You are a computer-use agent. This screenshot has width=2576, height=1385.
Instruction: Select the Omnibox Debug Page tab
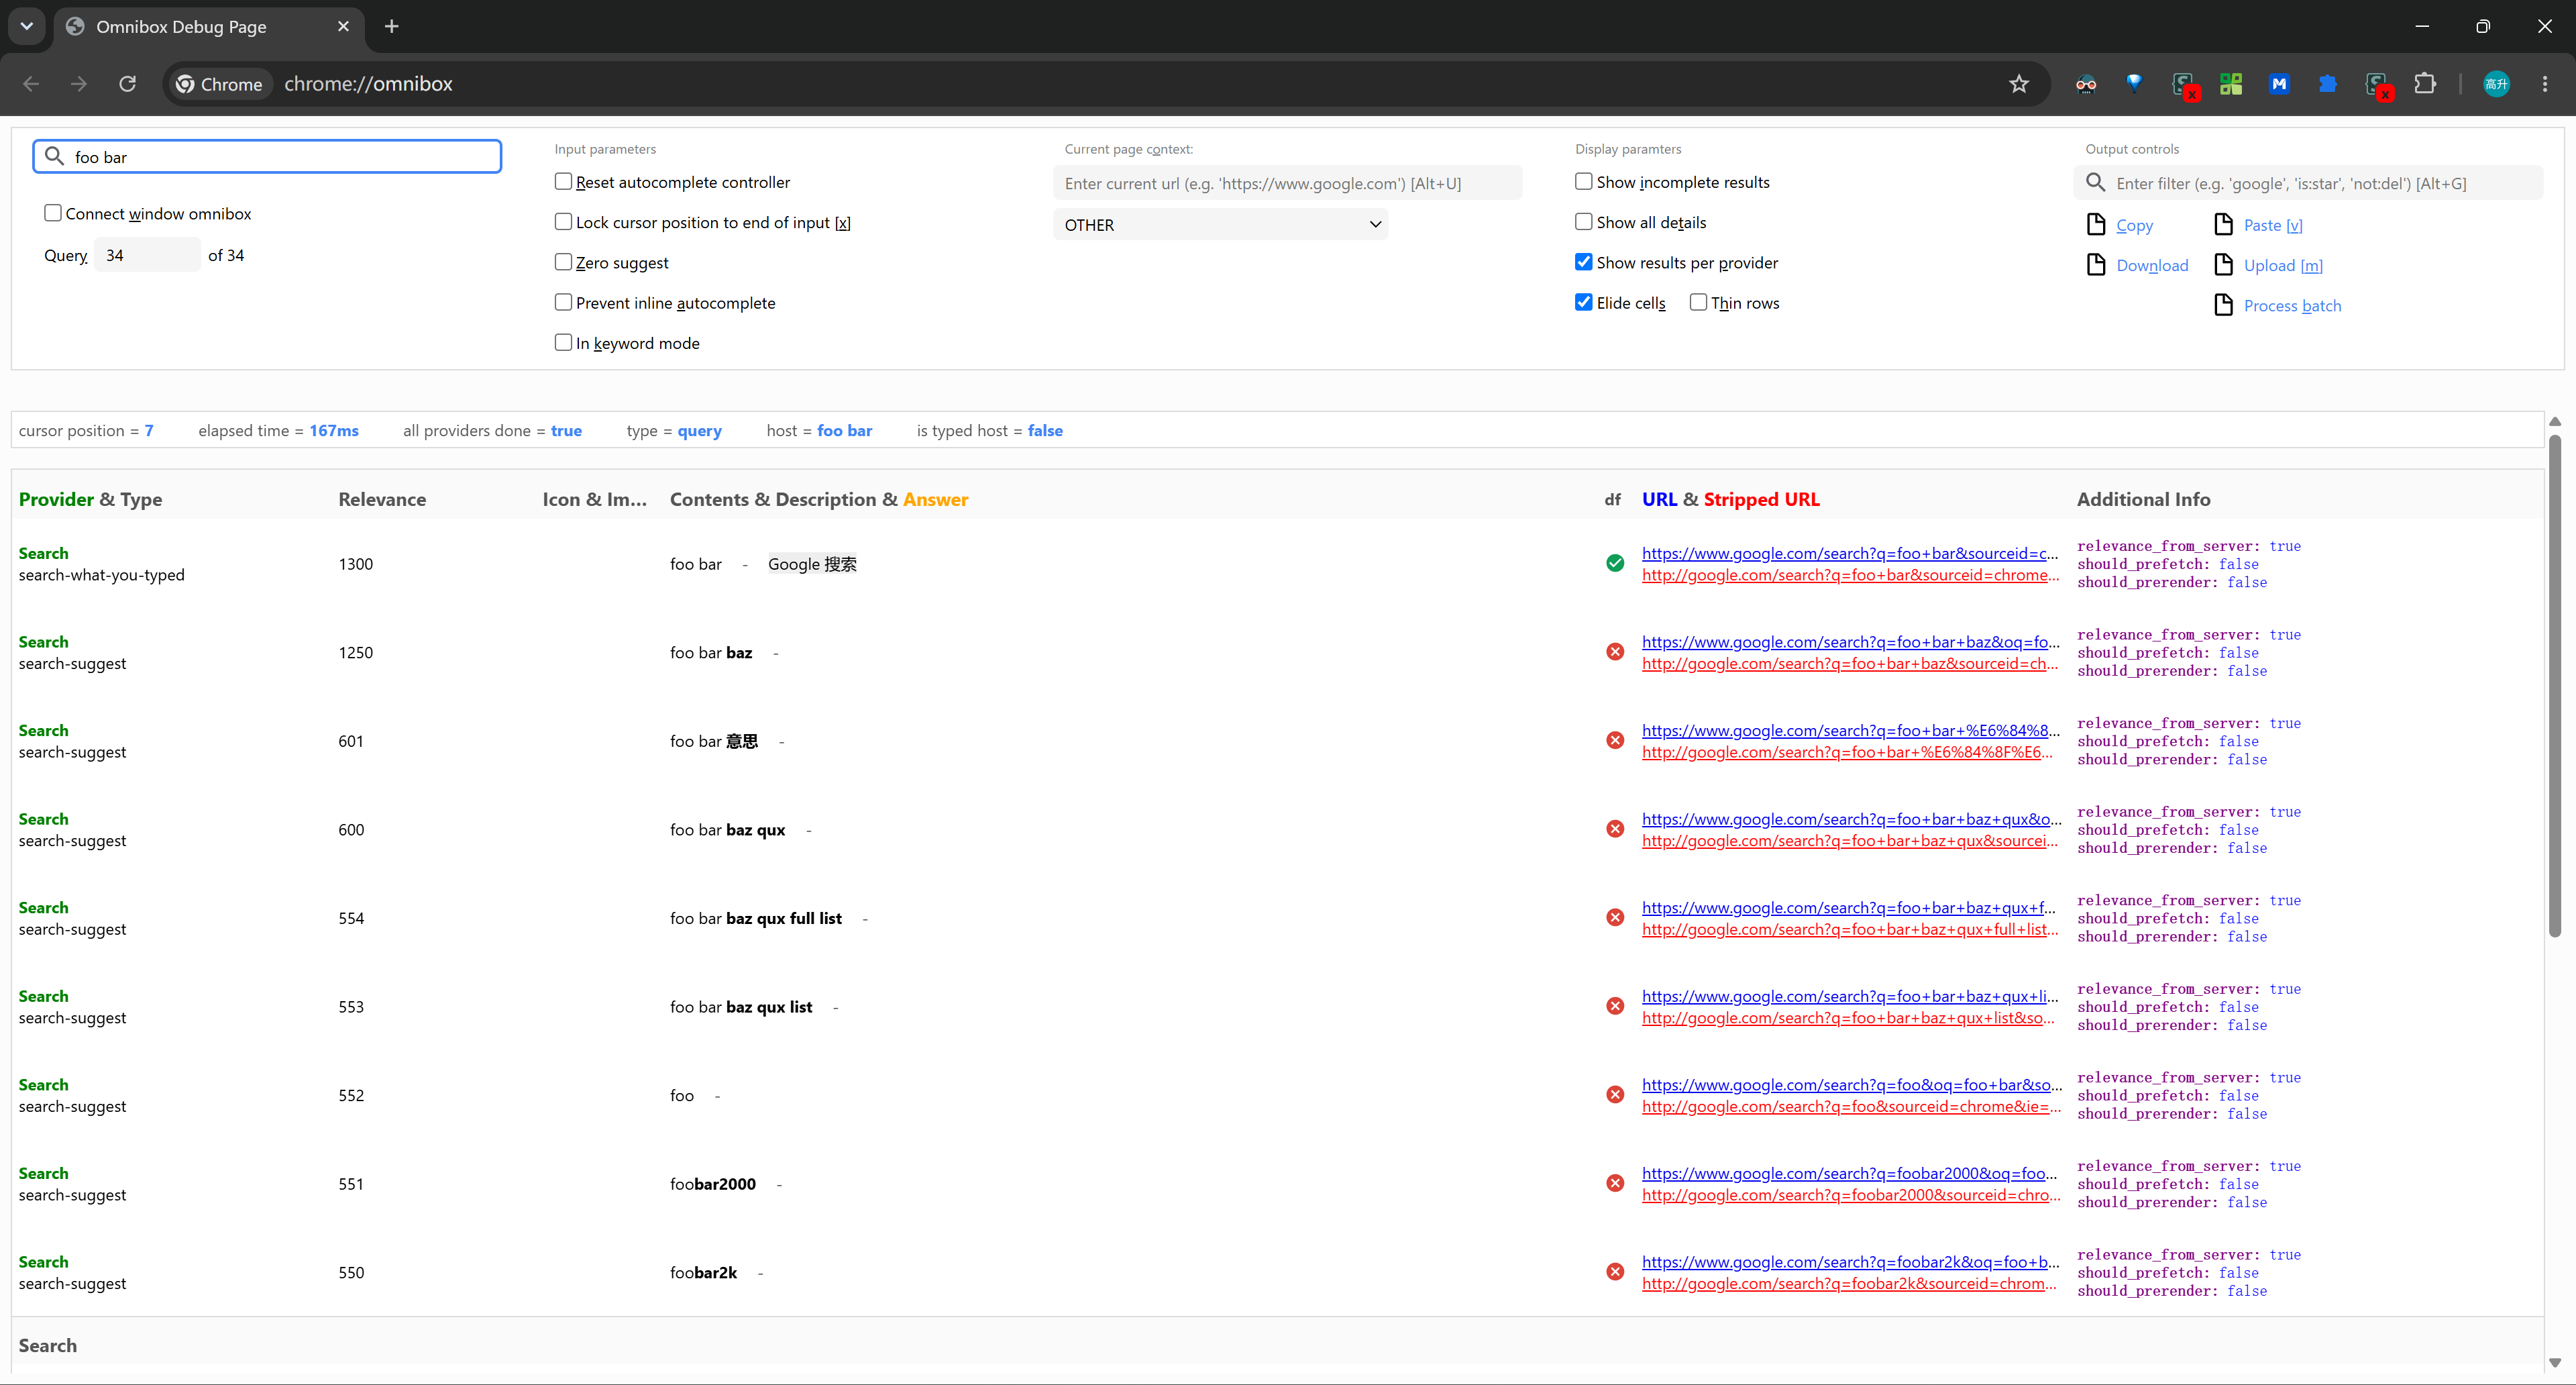208,27
